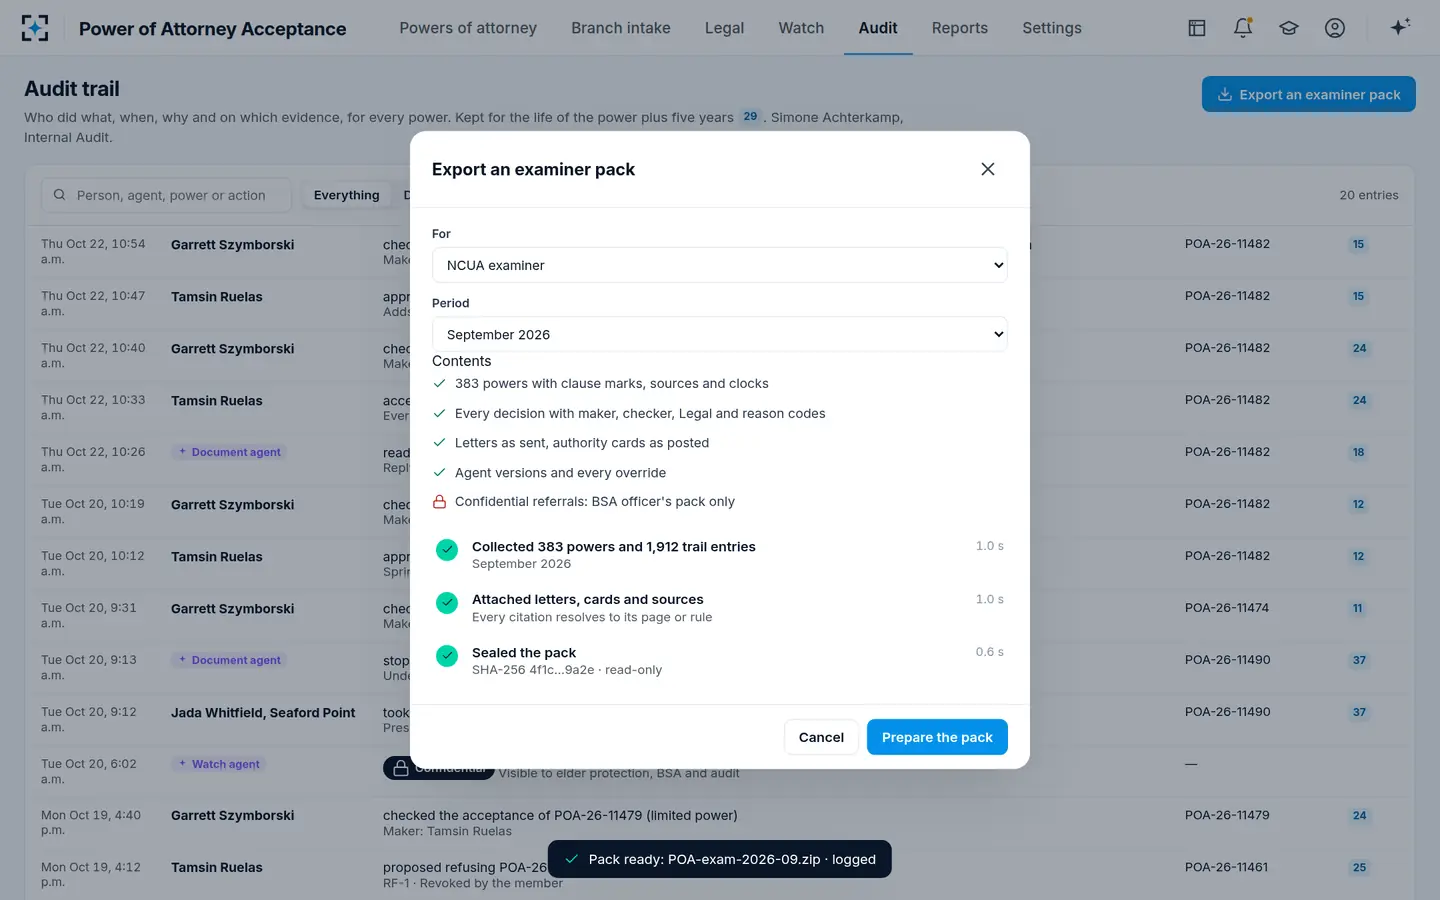
Task: Click the footnote badge 29 in description
Action: point(750,117)
